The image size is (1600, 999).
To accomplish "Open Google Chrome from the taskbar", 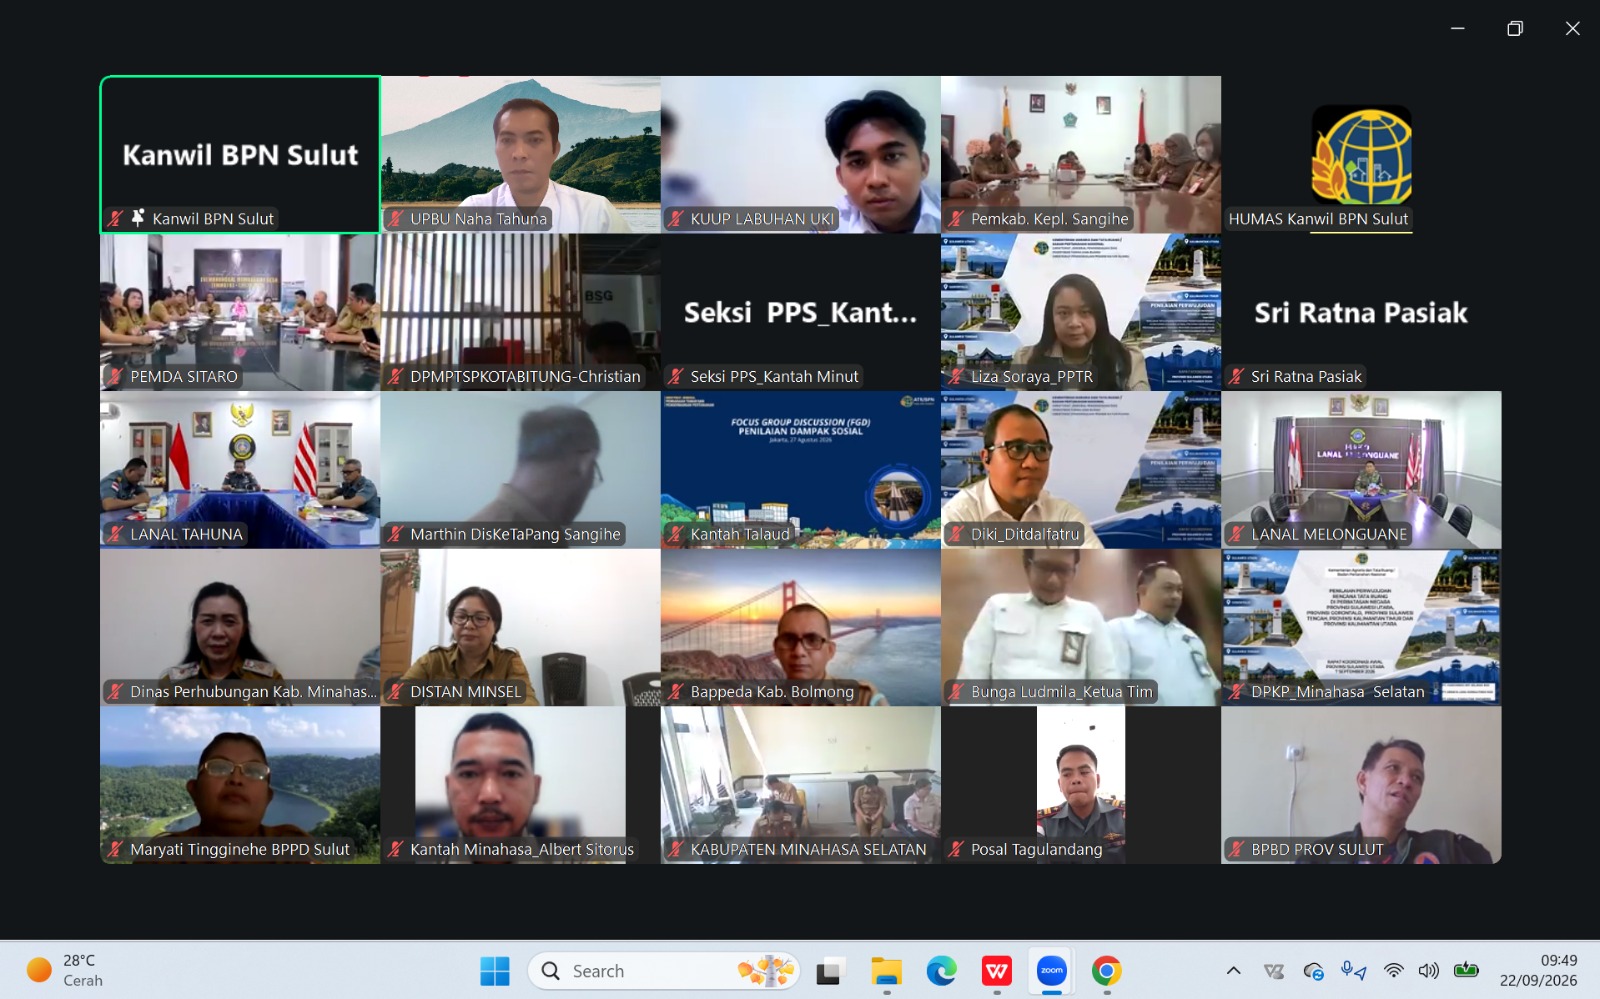I will tap(1106, 971).
